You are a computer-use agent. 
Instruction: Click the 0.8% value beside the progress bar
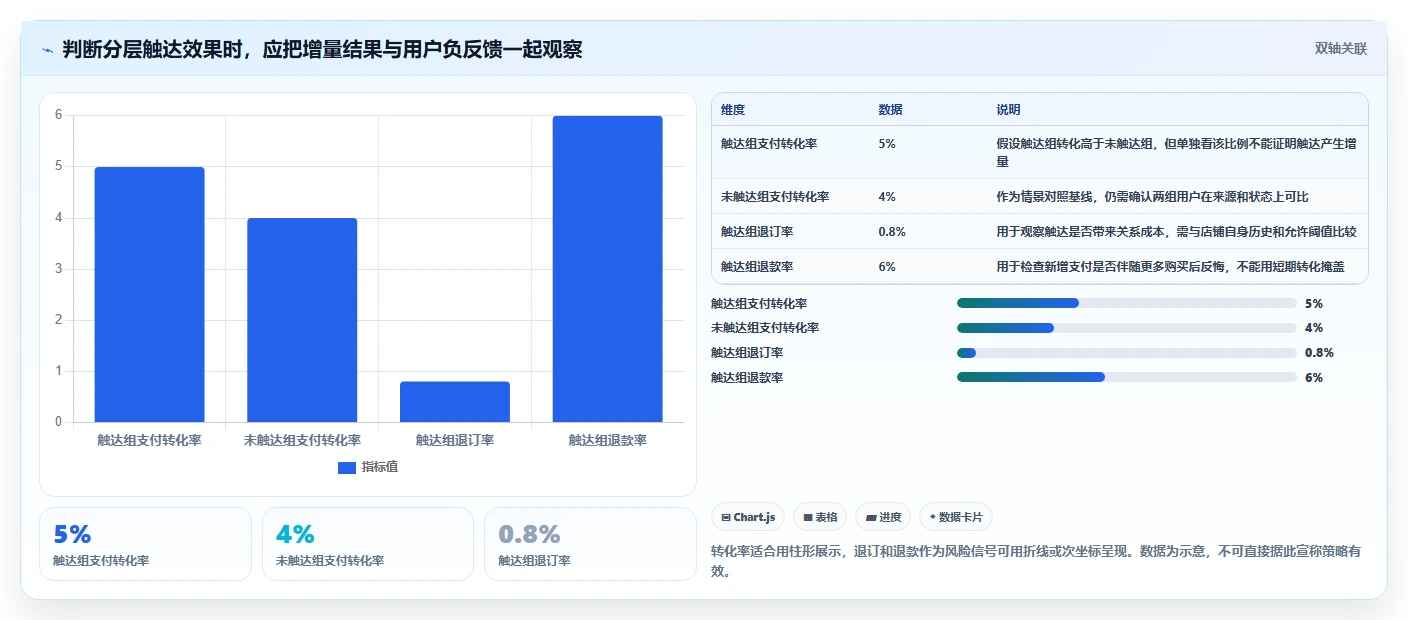(1319, 353)
